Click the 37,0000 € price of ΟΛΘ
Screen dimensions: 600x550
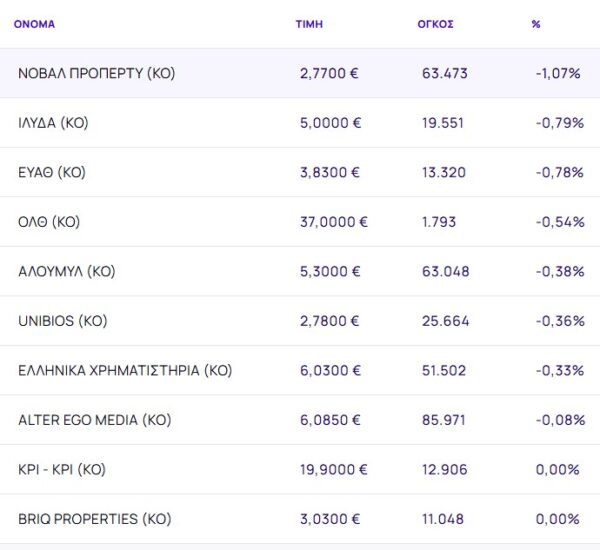click(333, 222)
